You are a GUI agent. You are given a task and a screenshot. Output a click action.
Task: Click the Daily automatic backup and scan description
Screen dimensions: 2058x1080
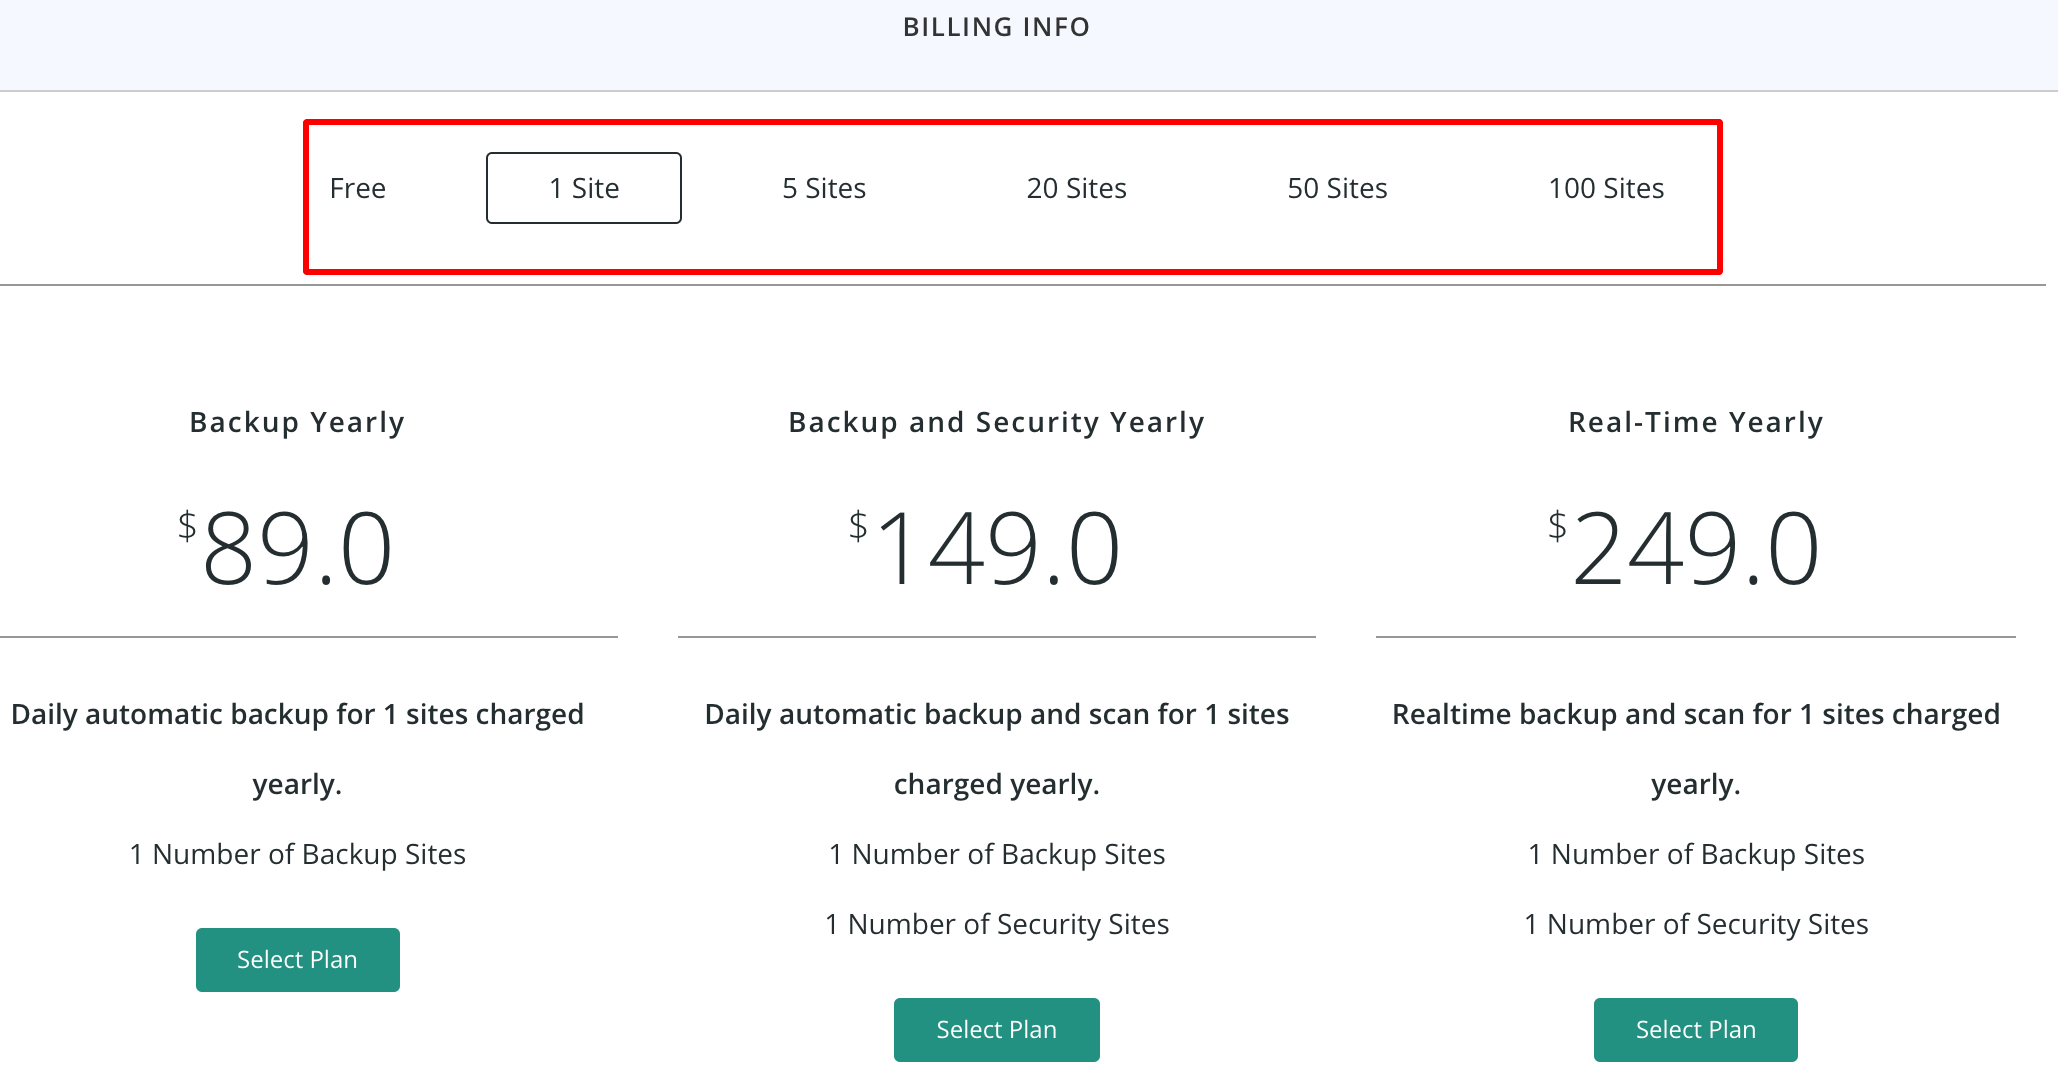point(996,715)
